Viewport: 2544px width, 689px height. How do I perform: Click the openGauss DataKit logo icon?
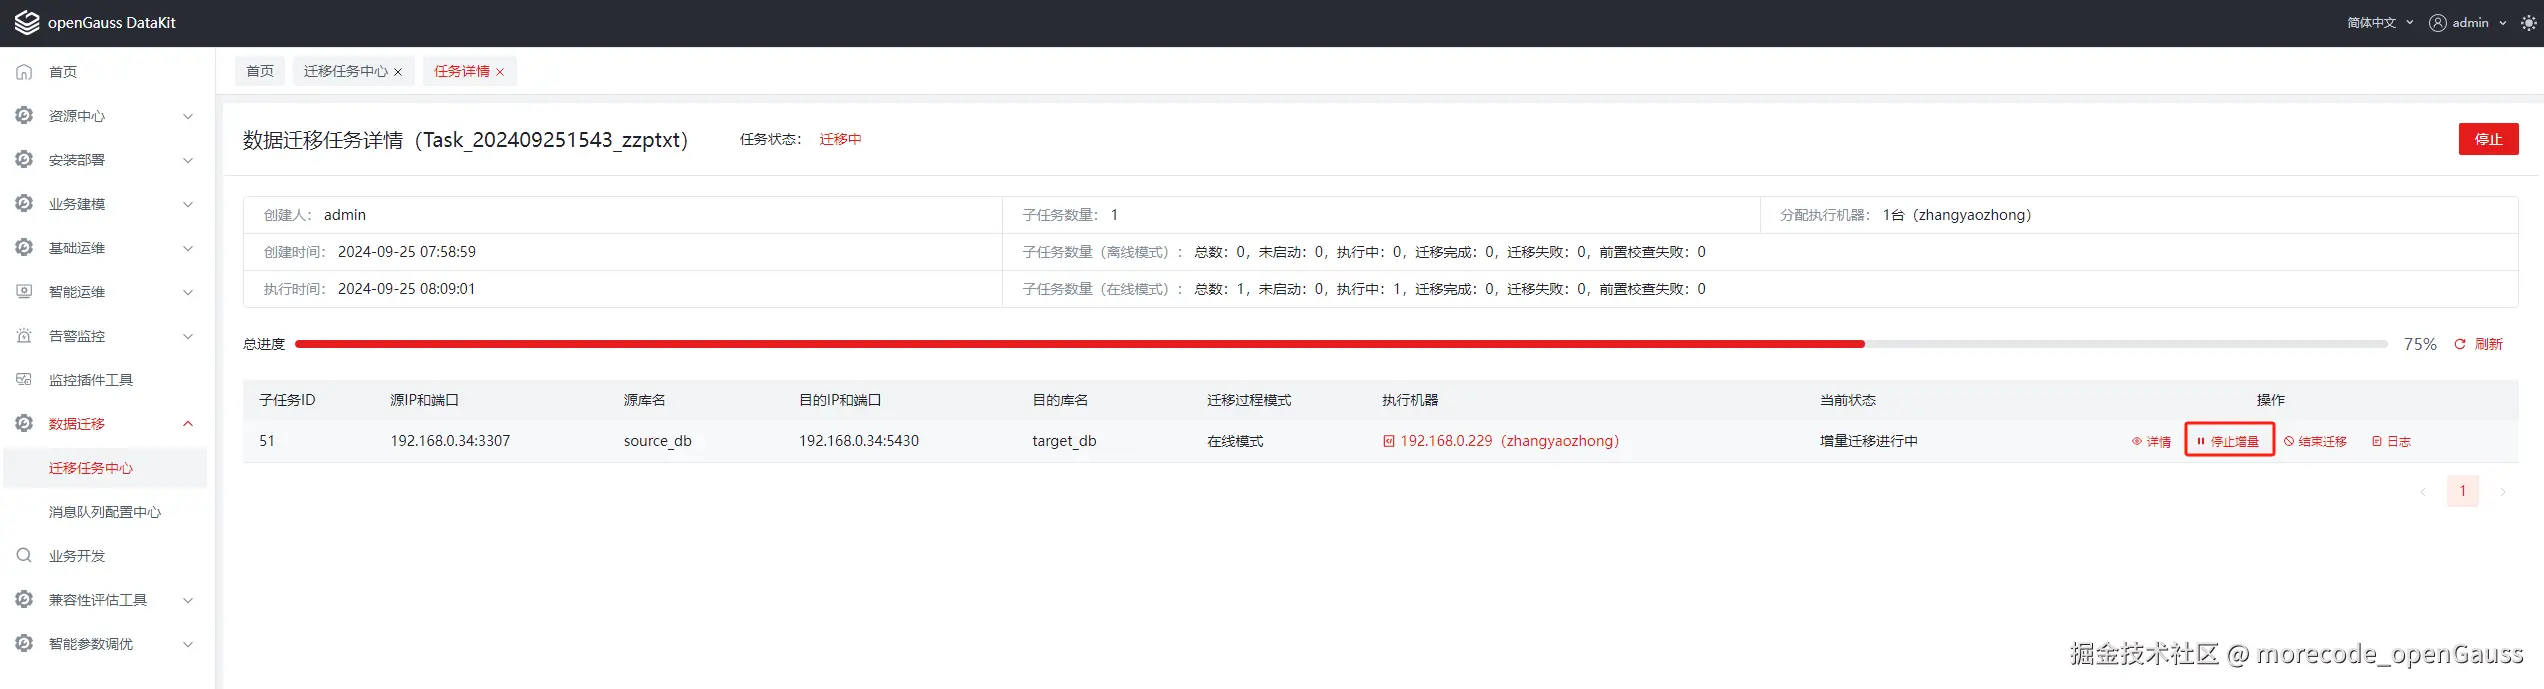click(27, 22)
